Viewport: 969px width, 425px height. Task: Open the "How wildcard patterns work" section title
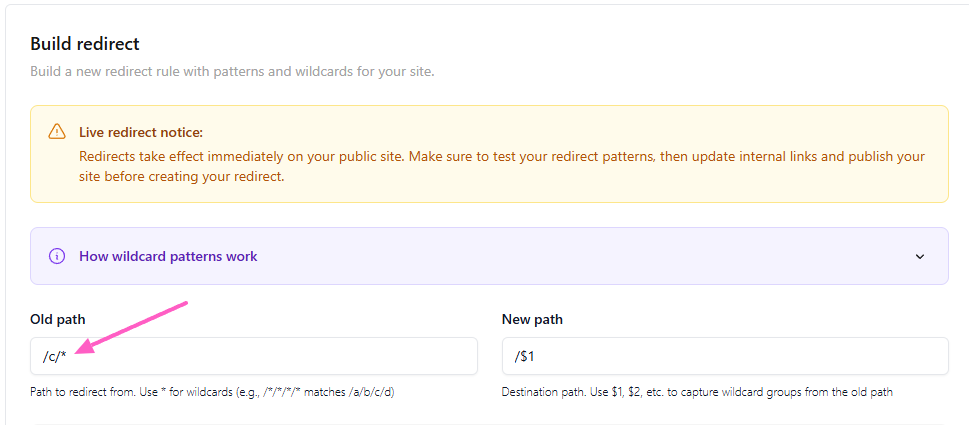[x=168, y=256]
